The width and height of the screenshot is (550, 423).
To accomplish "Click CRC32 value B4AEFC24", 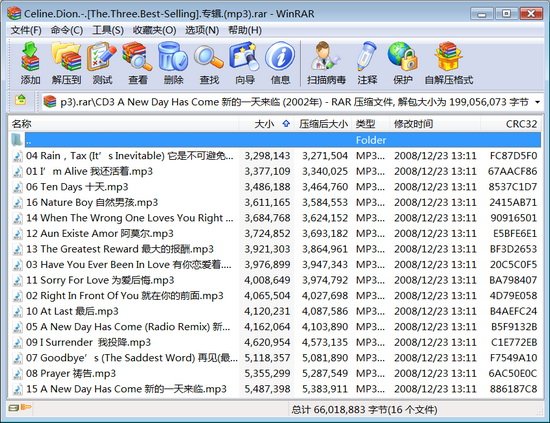I will pyautogui.click(x=514, y=311).
